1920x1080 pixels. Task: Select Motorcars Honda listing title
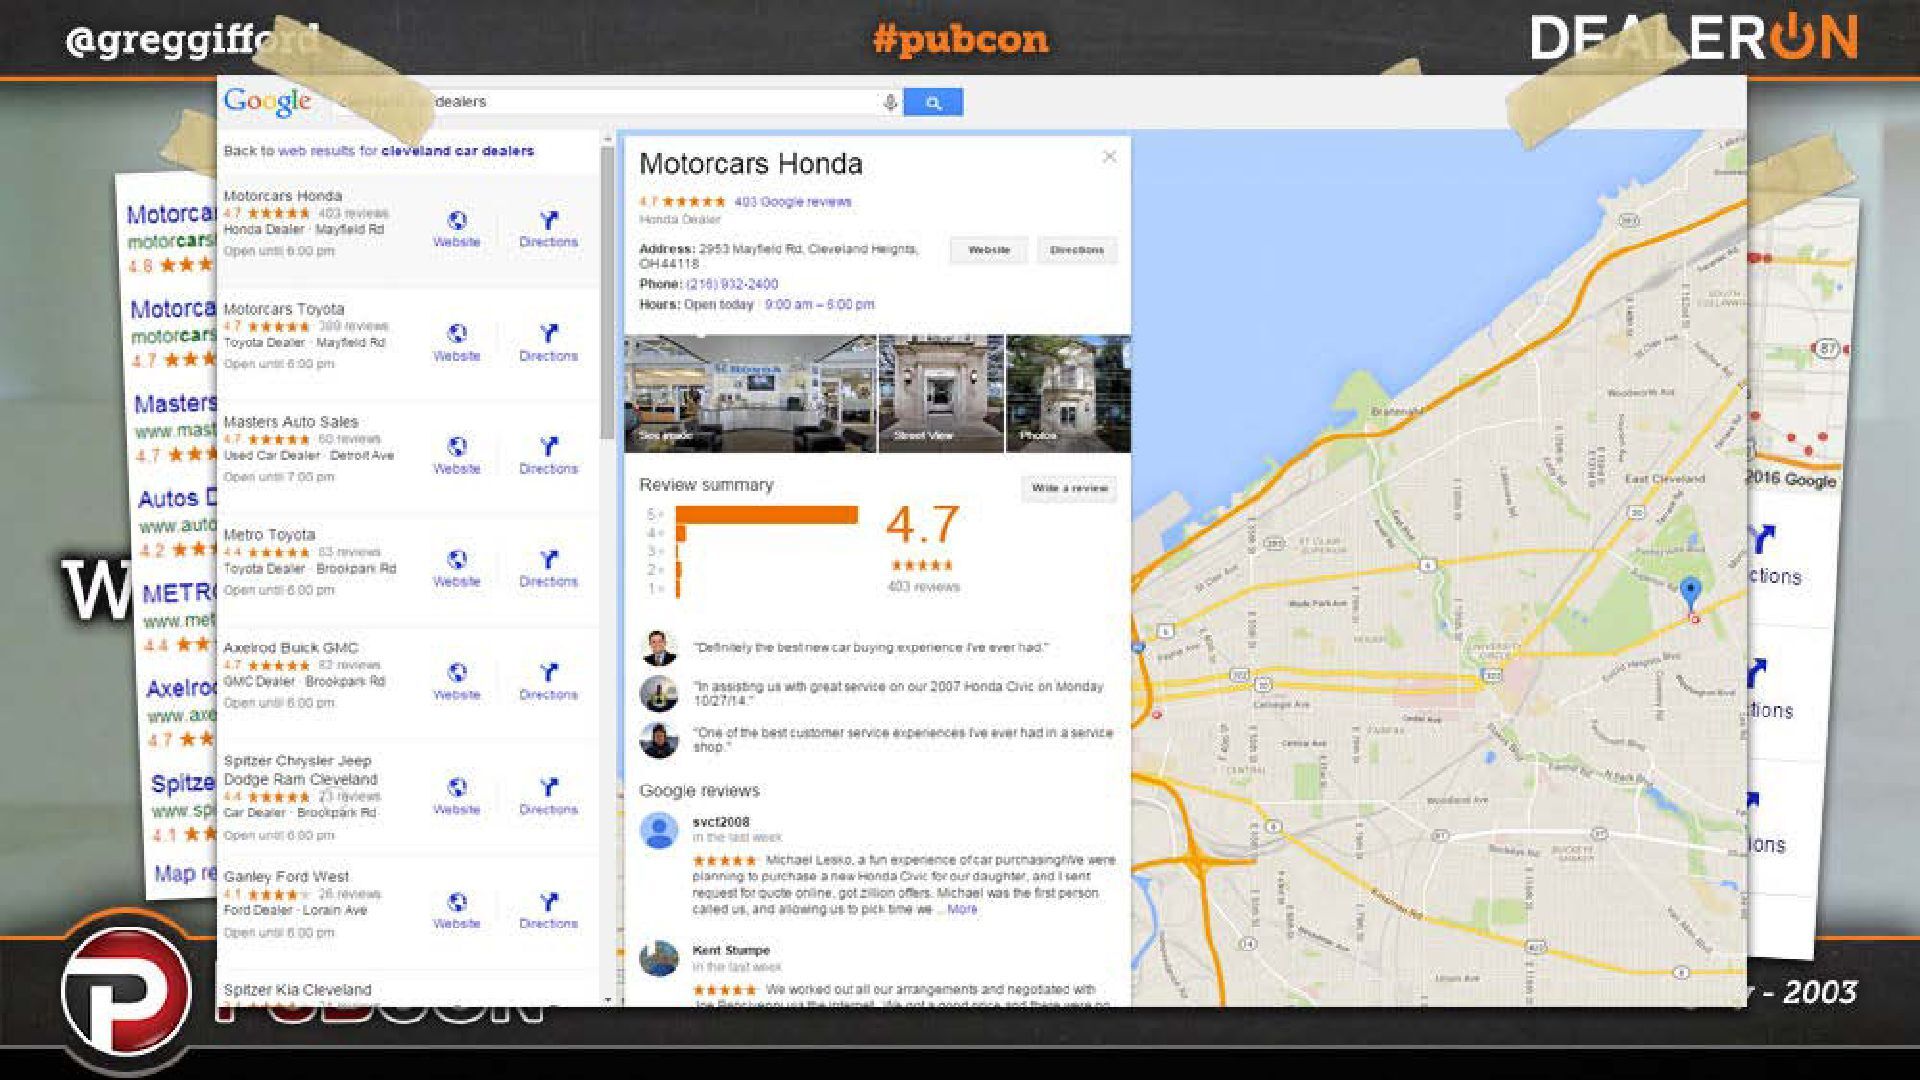point(282,196)
